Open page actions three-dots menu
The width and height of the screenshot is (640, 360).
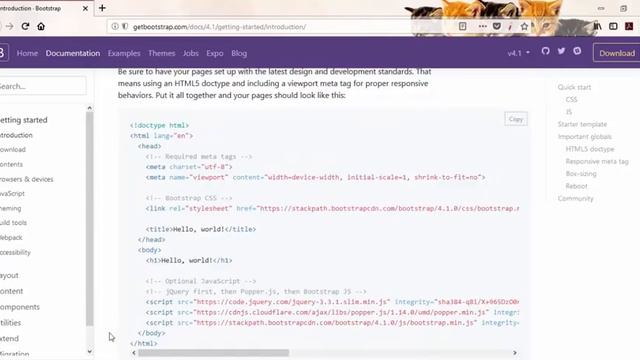coord(482,27)
